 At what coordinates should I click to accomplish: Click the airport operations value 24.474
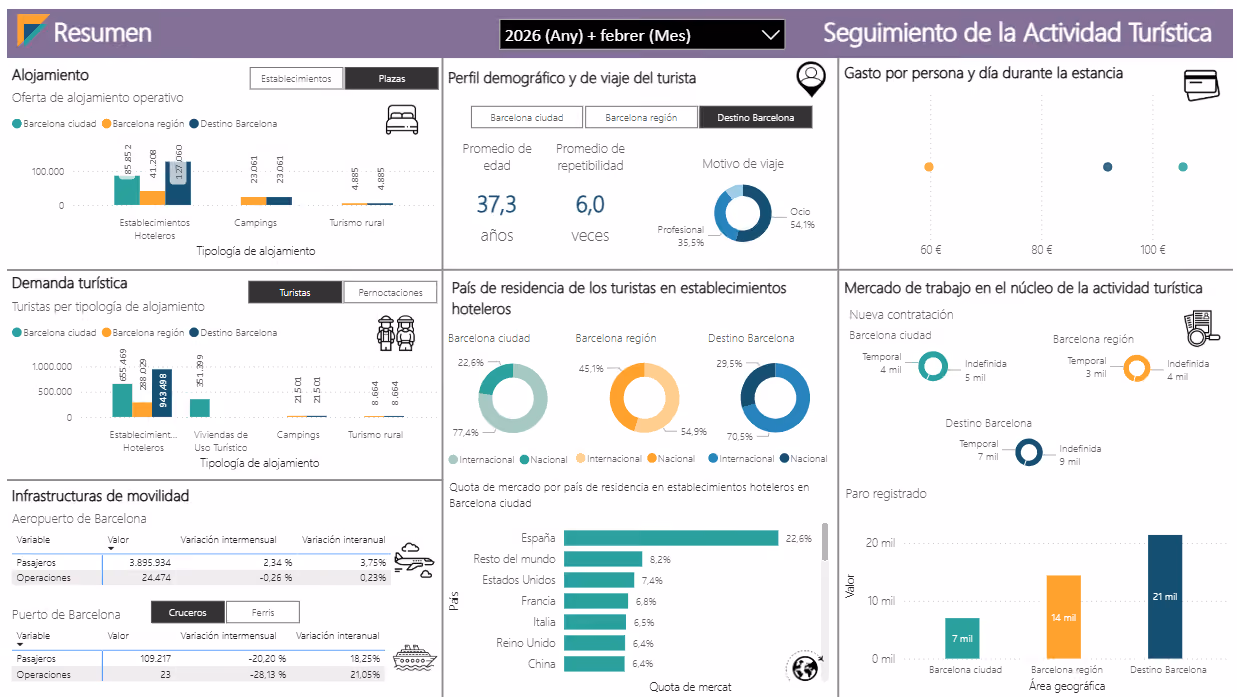click(156, 578)
